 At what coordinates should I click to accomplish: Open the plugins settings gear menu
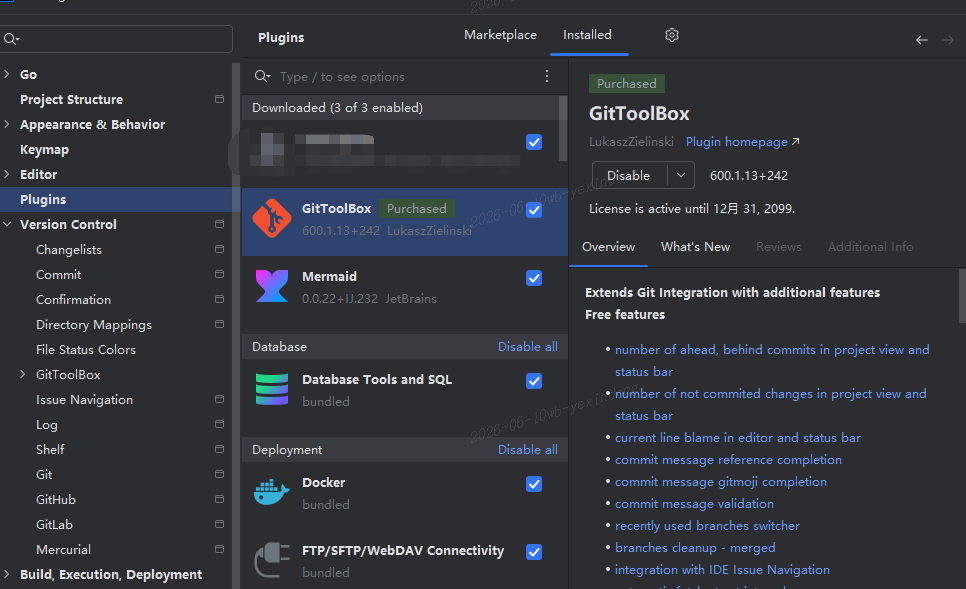pos(672,35)
